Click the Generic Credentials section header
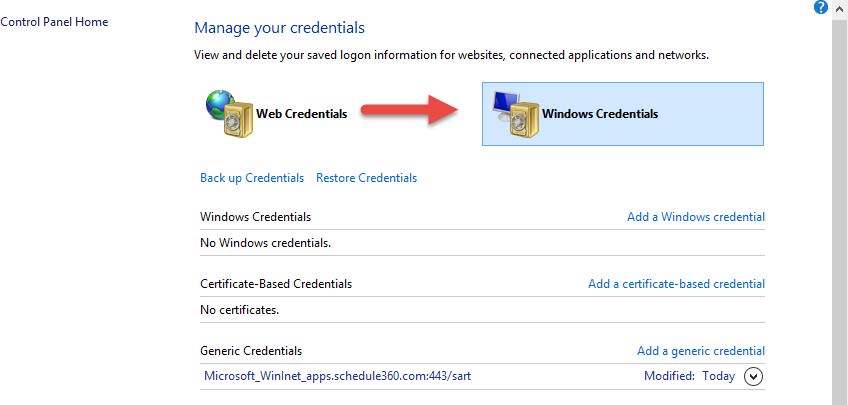848x405 pixels. (251, 351)
